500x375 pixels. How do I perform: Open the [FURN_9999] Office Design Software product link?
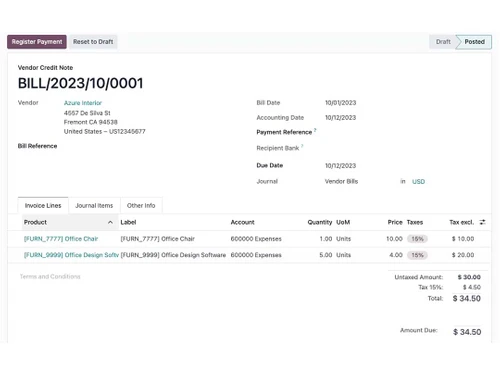[x=71, y=255]
